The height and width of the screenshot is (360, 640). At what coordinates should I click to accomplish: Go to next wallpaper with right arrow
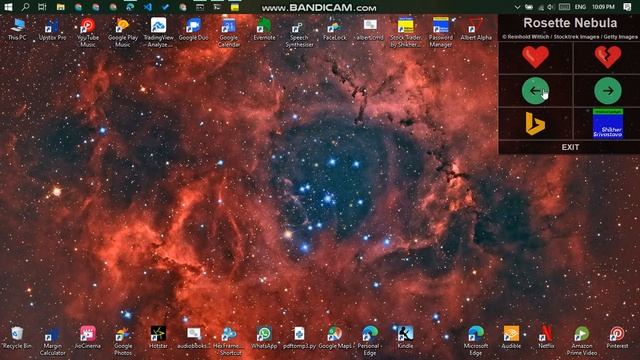coord(608,91)
